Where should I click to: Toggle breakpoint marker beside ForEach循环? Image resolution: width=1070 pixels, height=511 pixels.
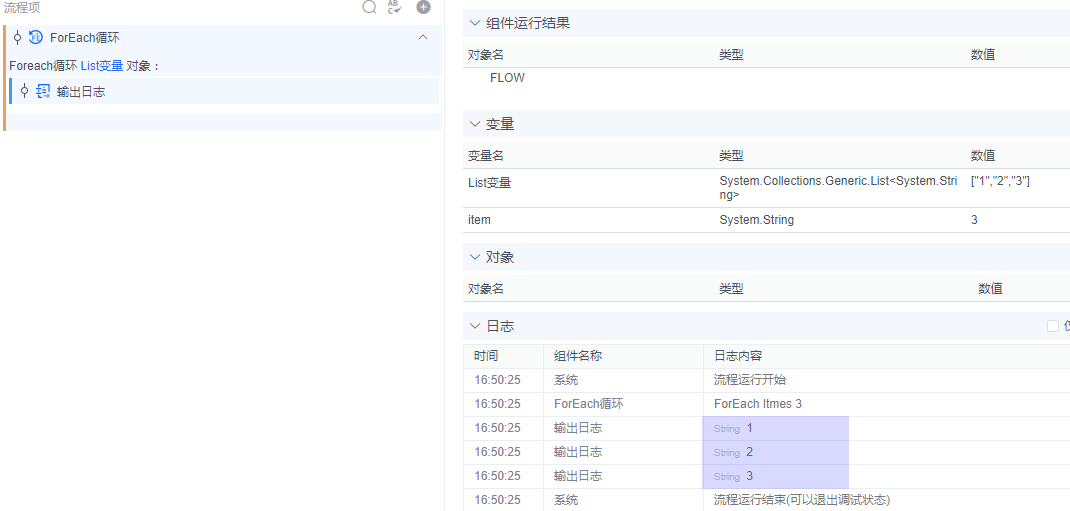(18, 38)
